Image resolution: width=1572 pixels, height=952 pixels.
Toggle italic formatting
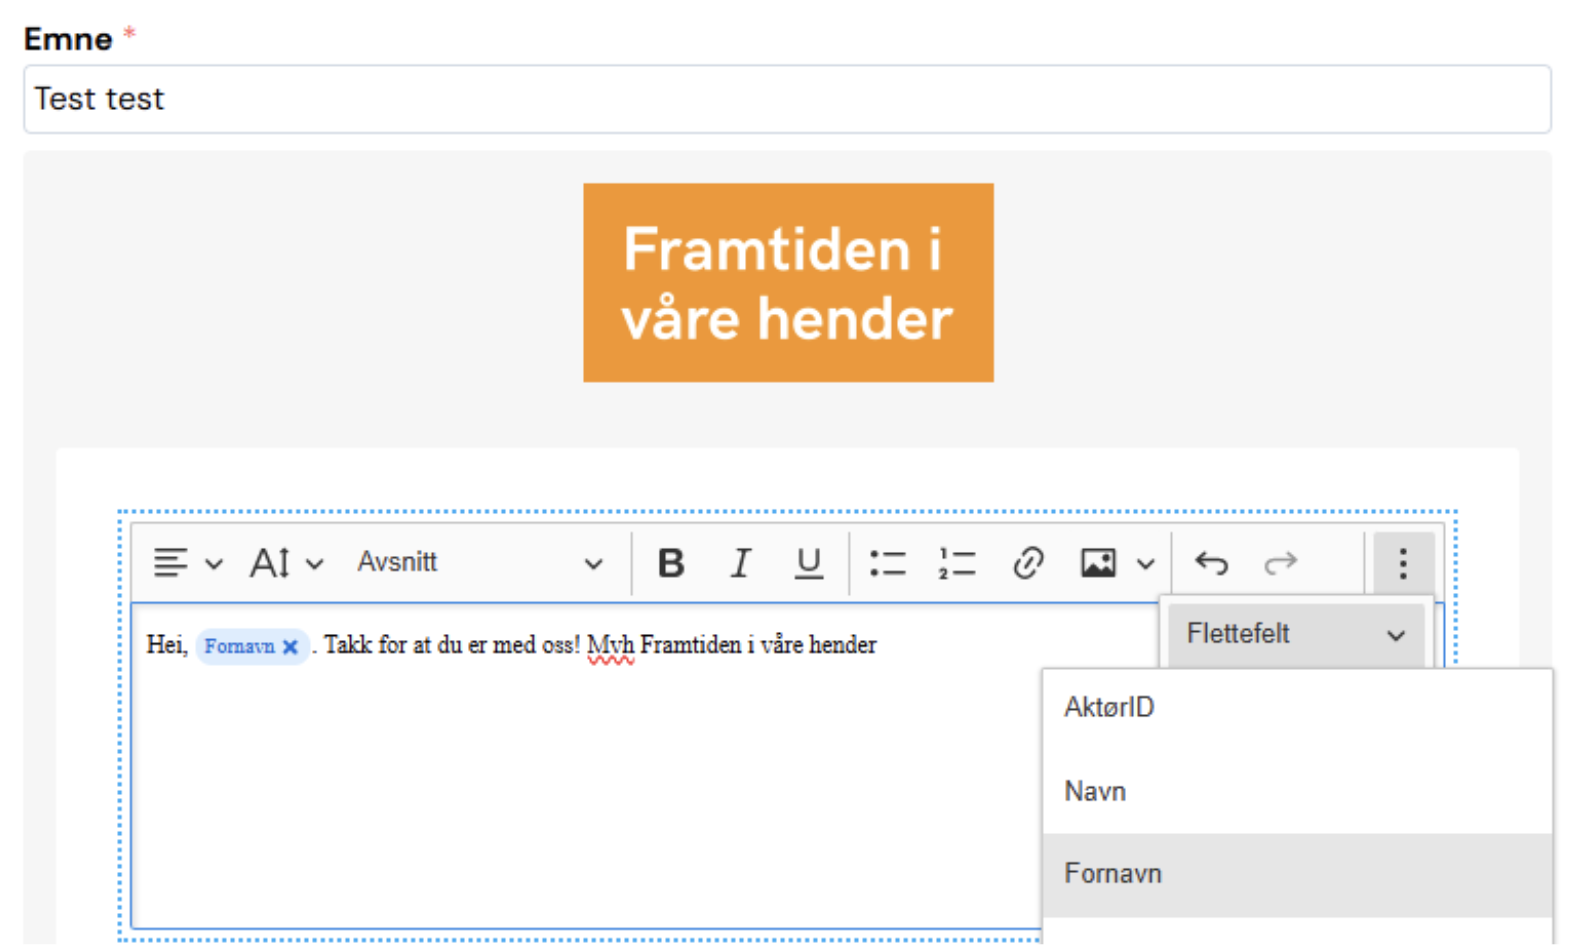(x=740, y=563)
